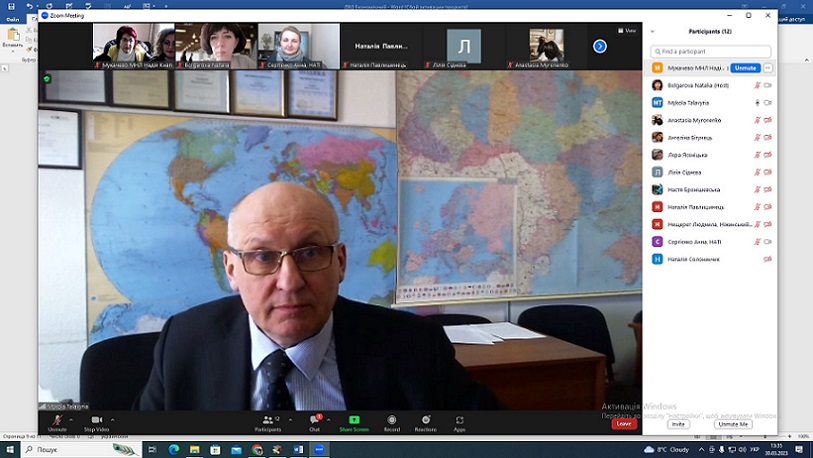The width and height of the screenshot is (813, 458).
Task: Click Bolgarova Natalia muted mic icon
Action: tap(757, 85)
